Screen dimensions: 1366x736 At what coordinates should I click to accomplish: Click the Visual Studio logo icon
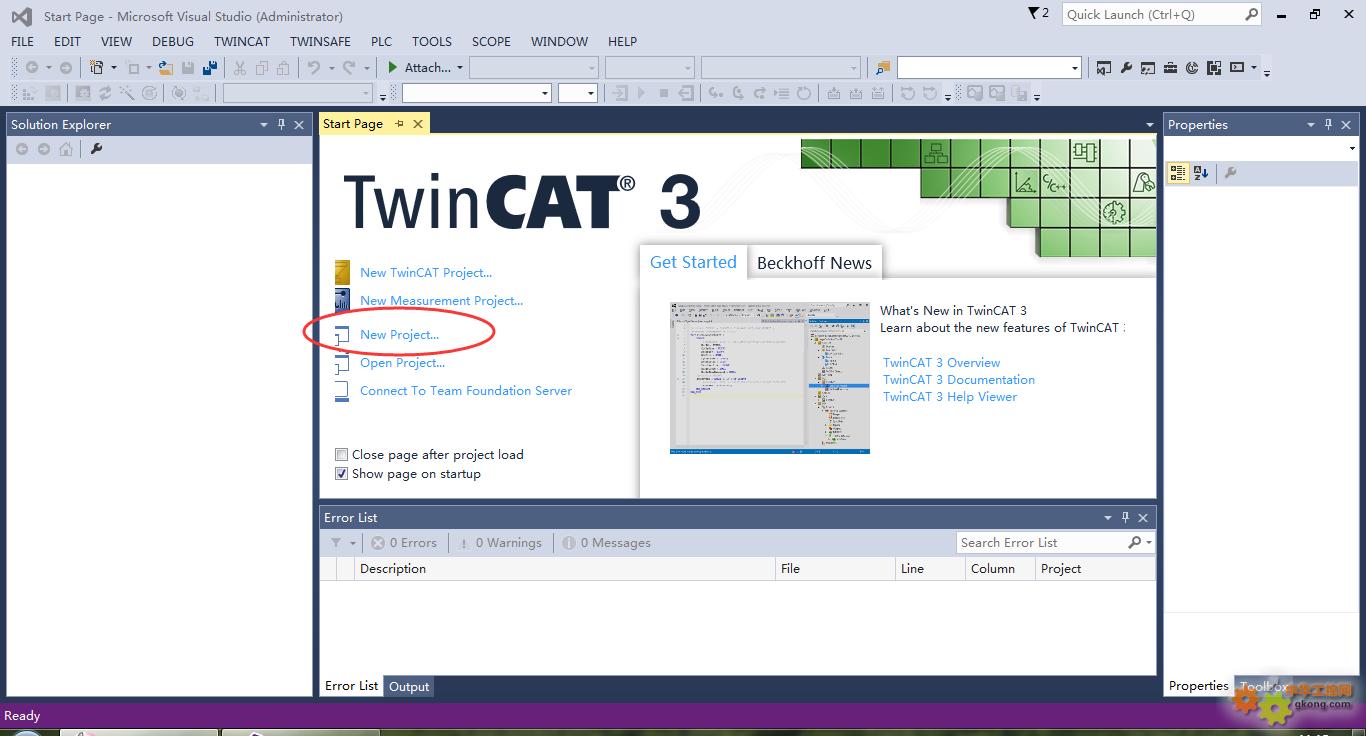[x=21, y=16]
